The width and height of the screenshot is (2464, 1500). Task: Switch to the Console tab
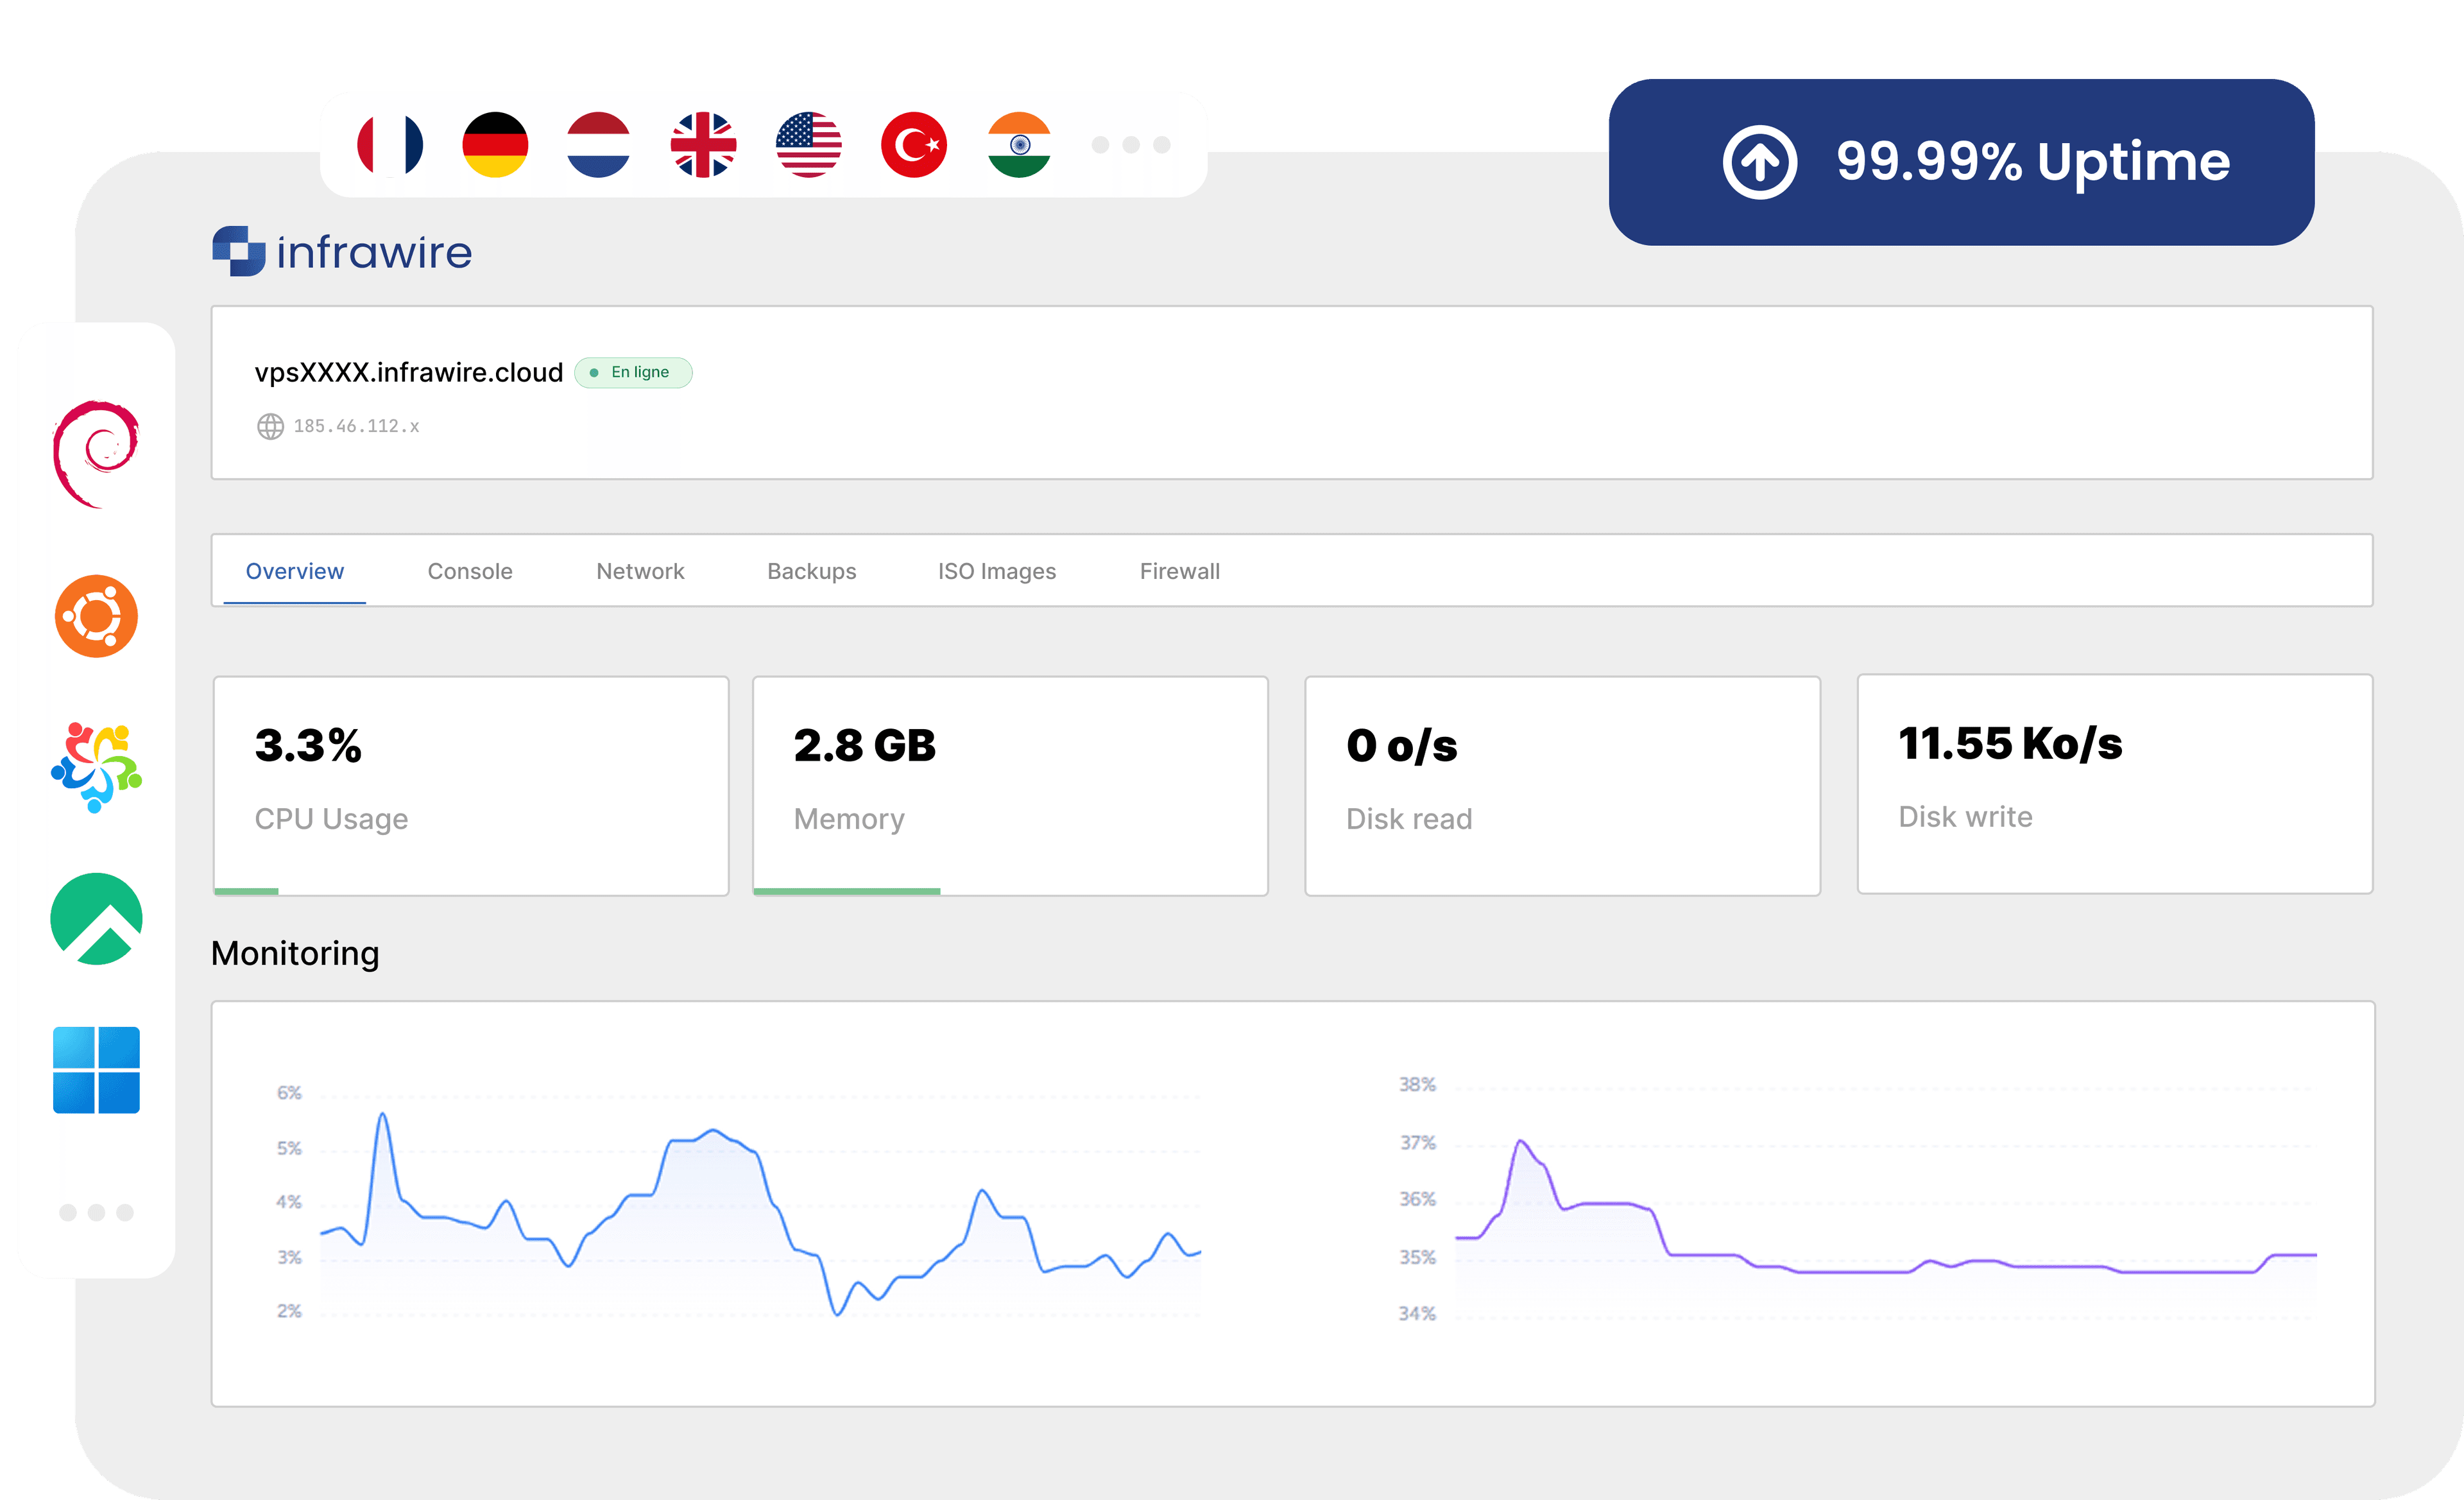470,571
